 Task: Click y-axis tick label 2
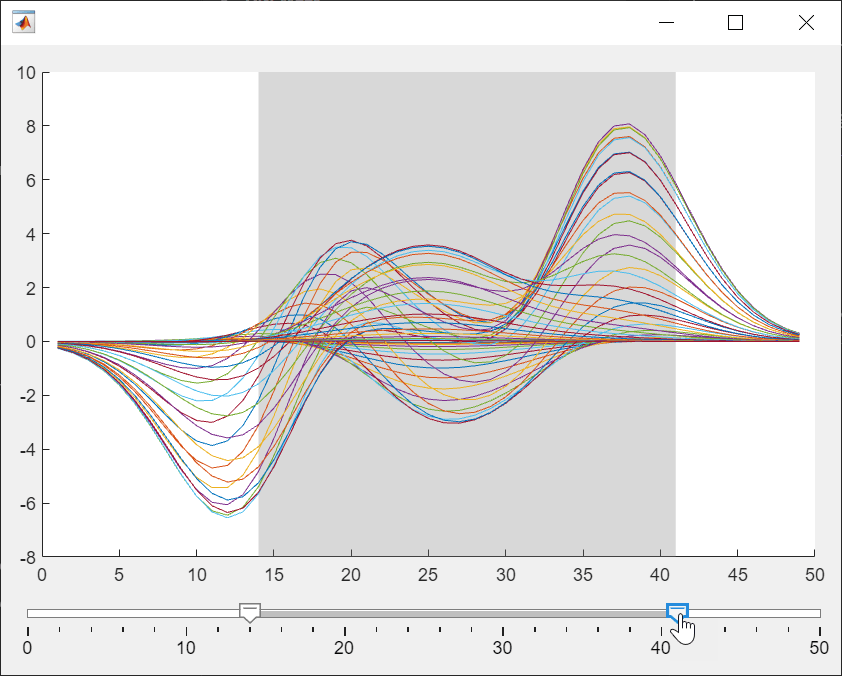[x=30, y=288]
